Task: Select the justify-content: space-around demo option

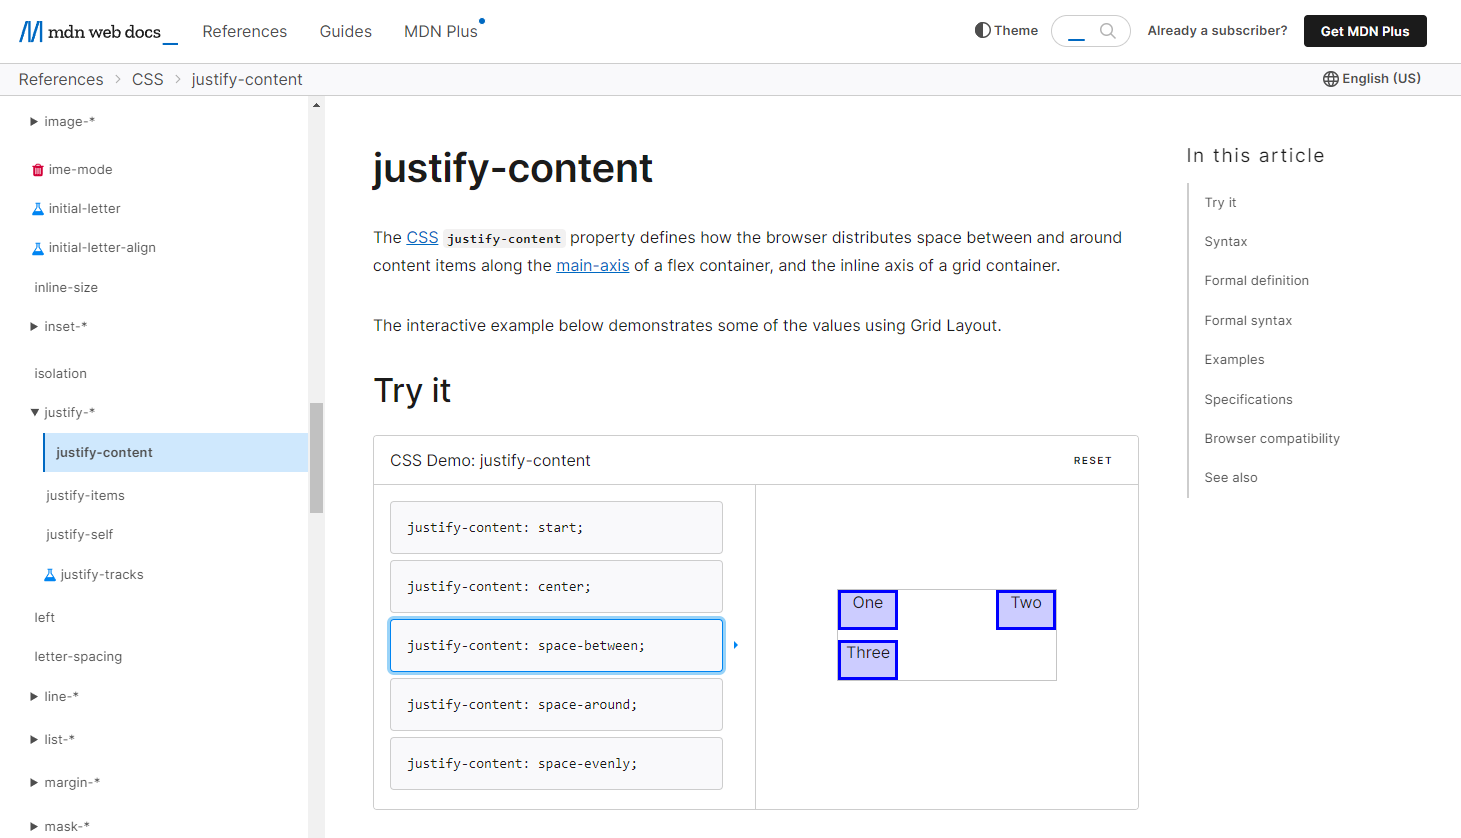Action: 556,704
